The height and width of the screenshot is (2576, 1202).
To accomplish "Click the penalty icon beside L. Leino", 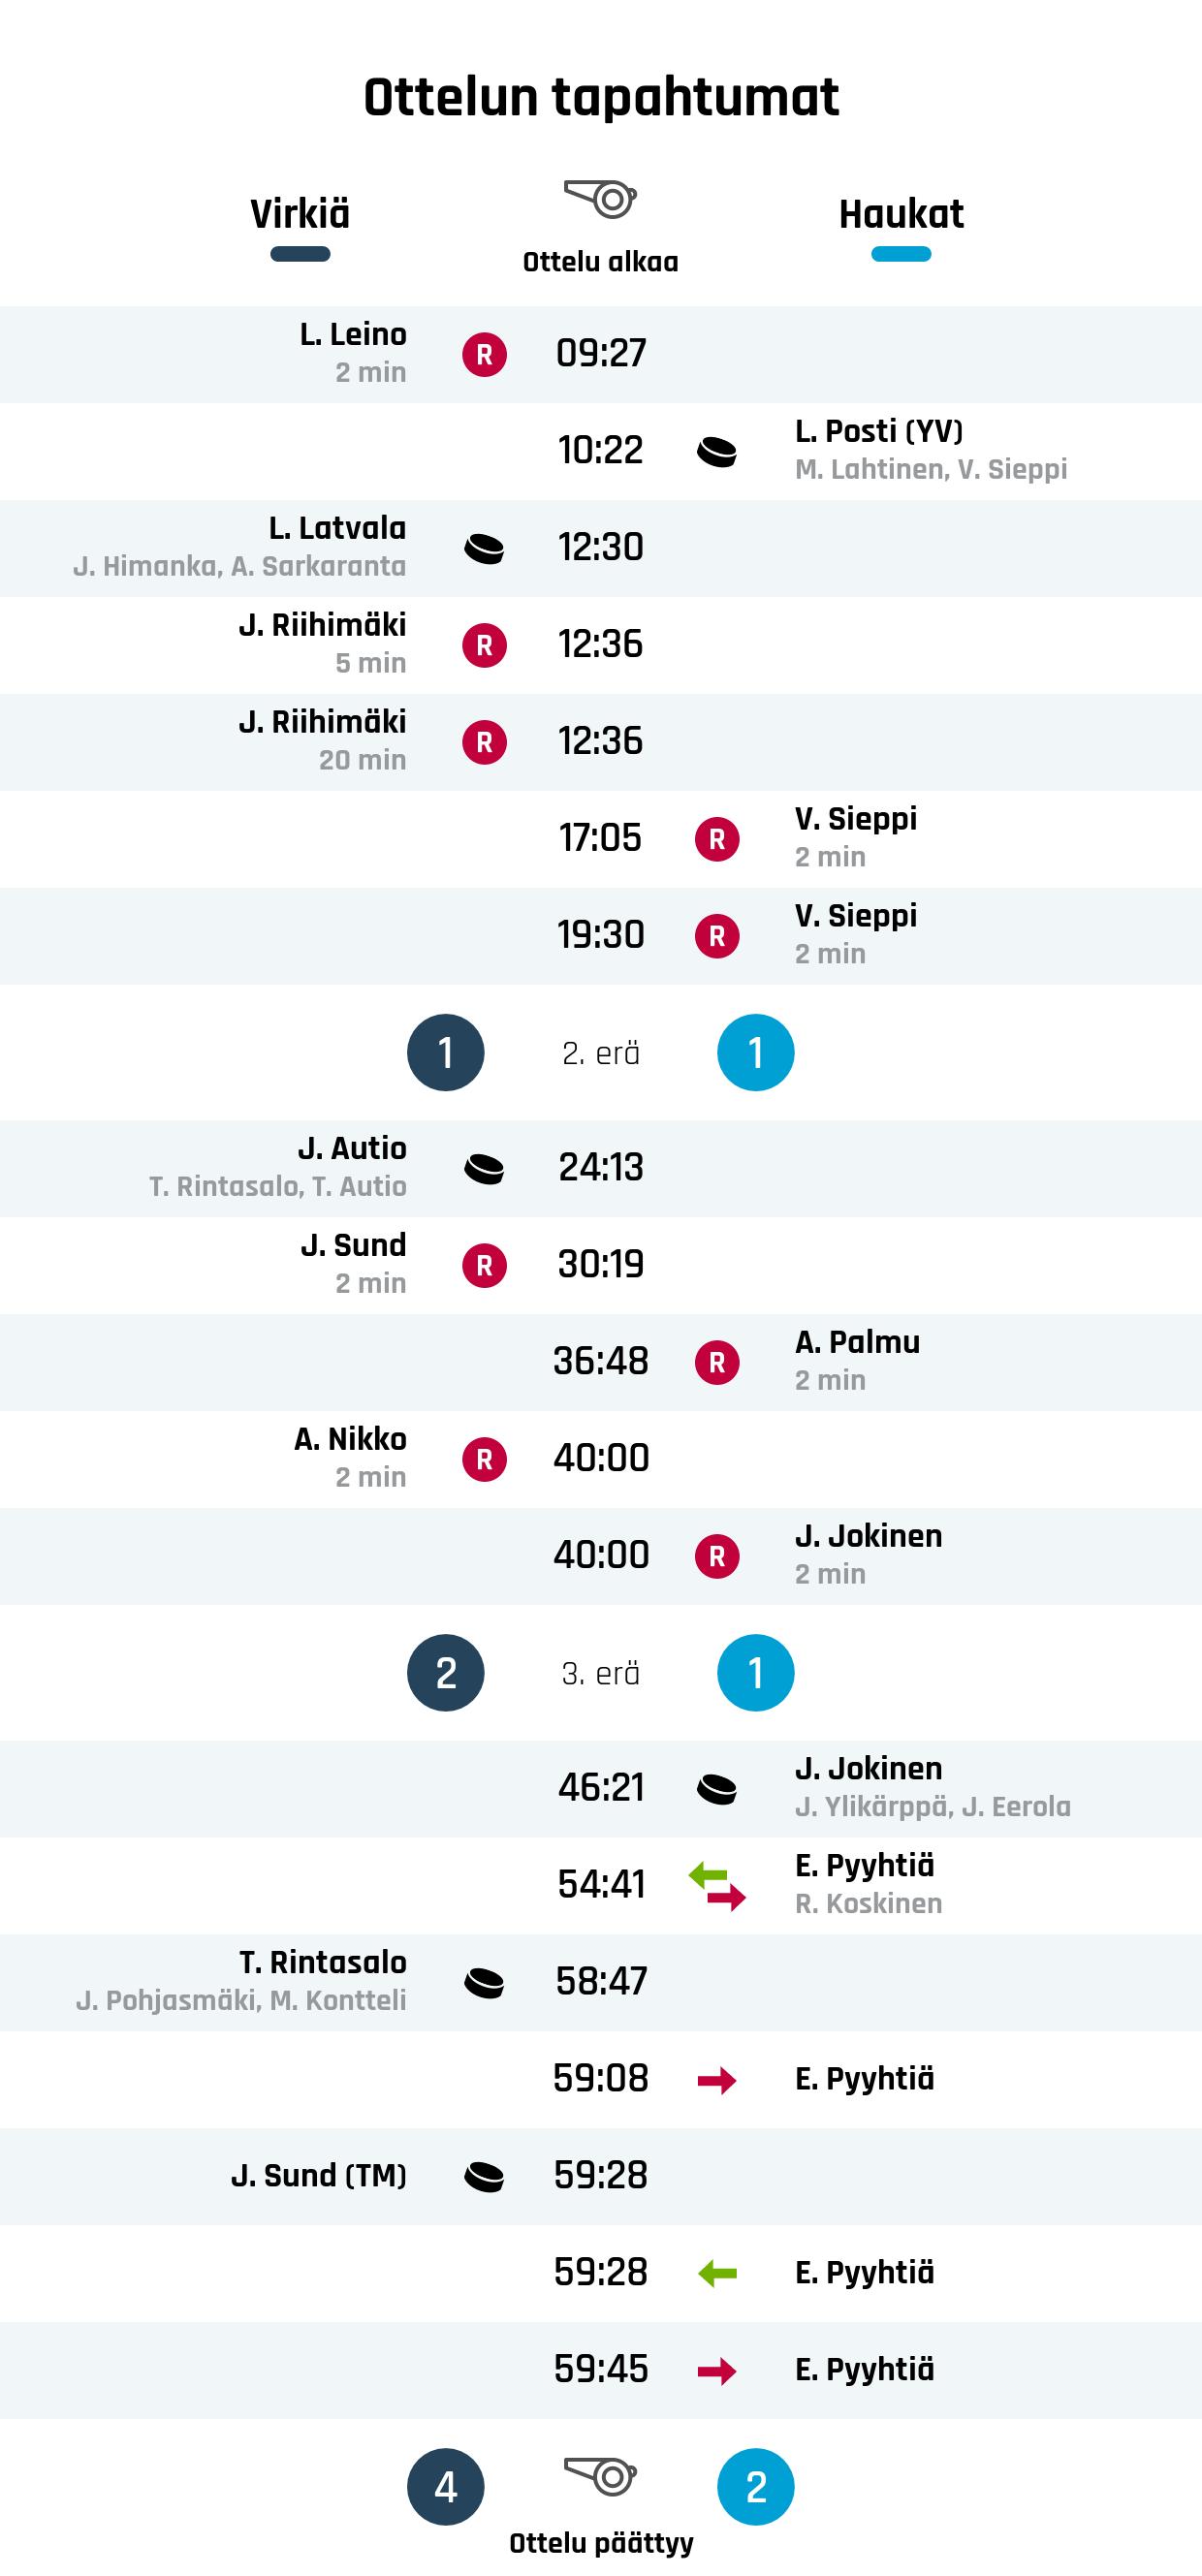I will 484,355.
